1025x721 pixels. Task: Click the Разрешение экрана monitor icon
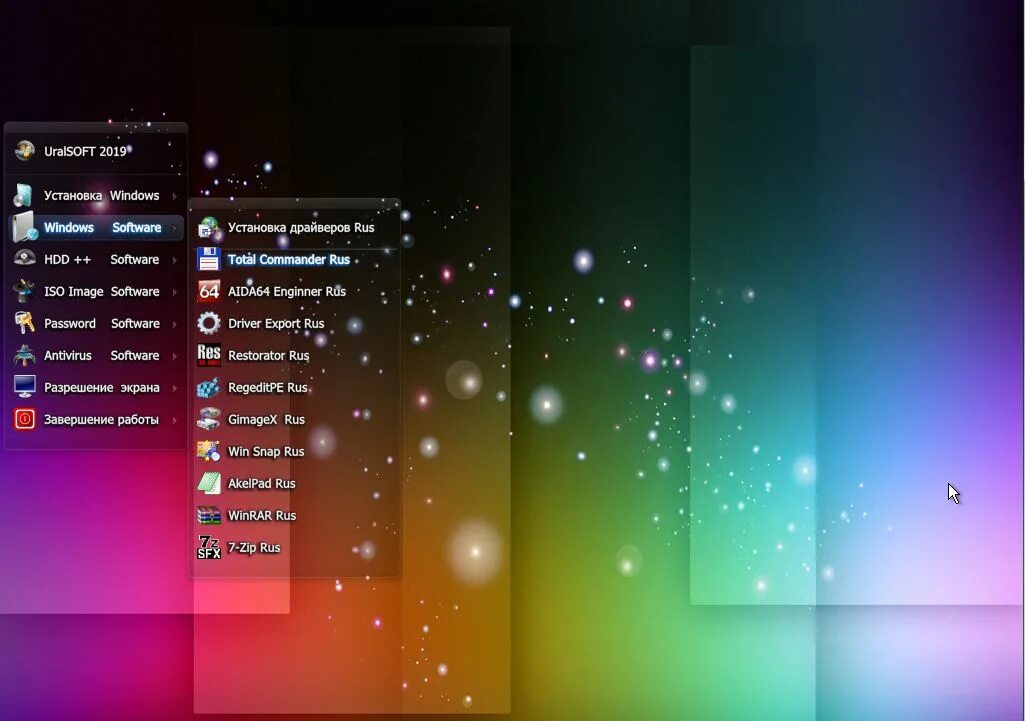(x=25, y=387)
